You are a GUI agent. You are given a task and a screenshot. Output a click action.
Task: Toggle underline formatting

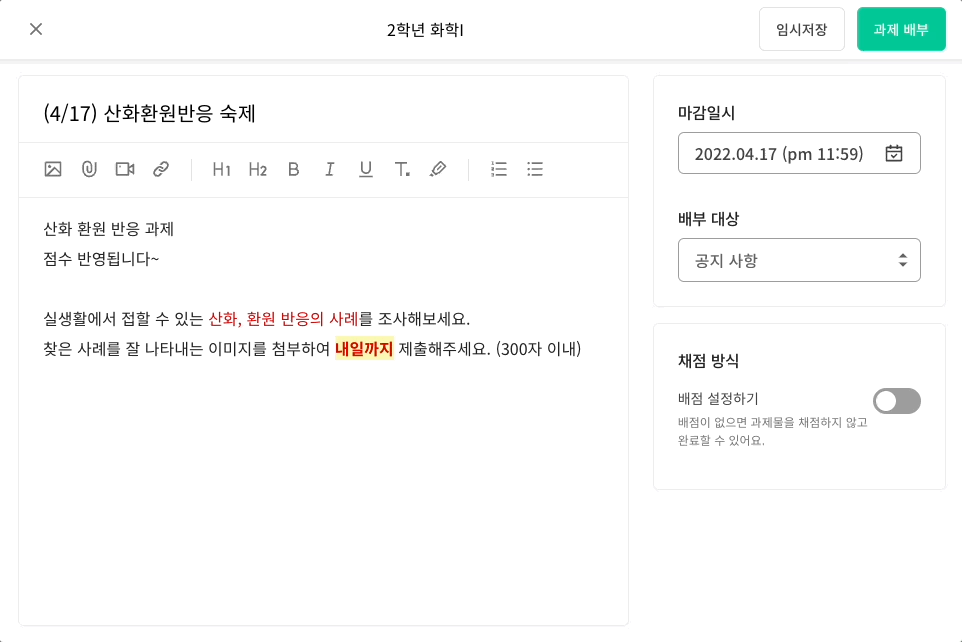pos(366,169)
